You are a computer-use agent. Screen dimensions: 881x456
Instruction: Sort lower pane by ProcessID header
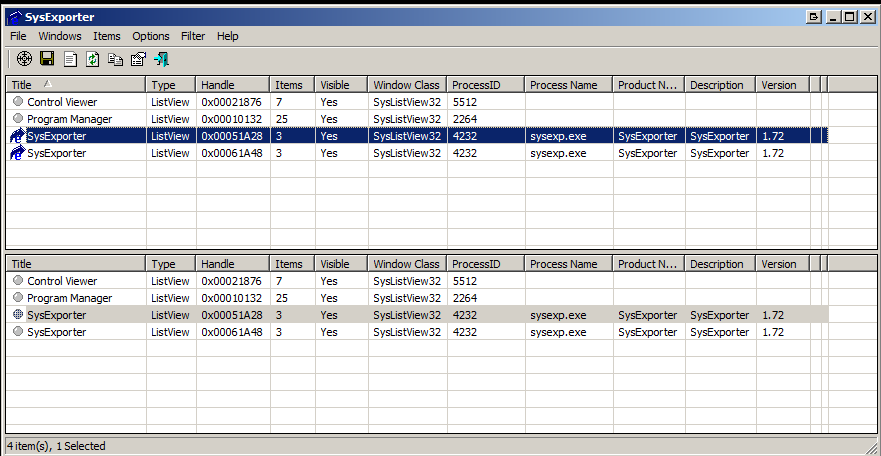coord(486,263)
